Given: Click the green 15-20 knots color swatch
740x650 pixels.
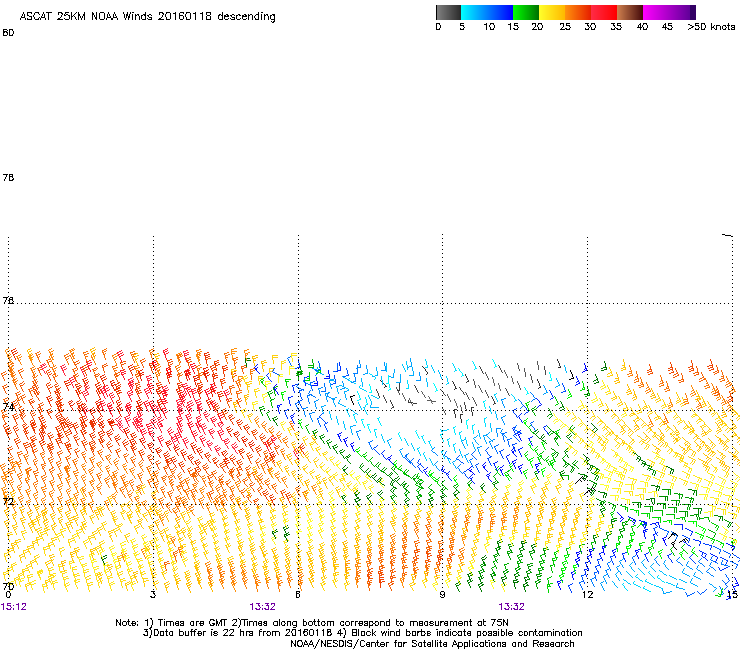Looking at the screenshot, I should tap(525, 12).
